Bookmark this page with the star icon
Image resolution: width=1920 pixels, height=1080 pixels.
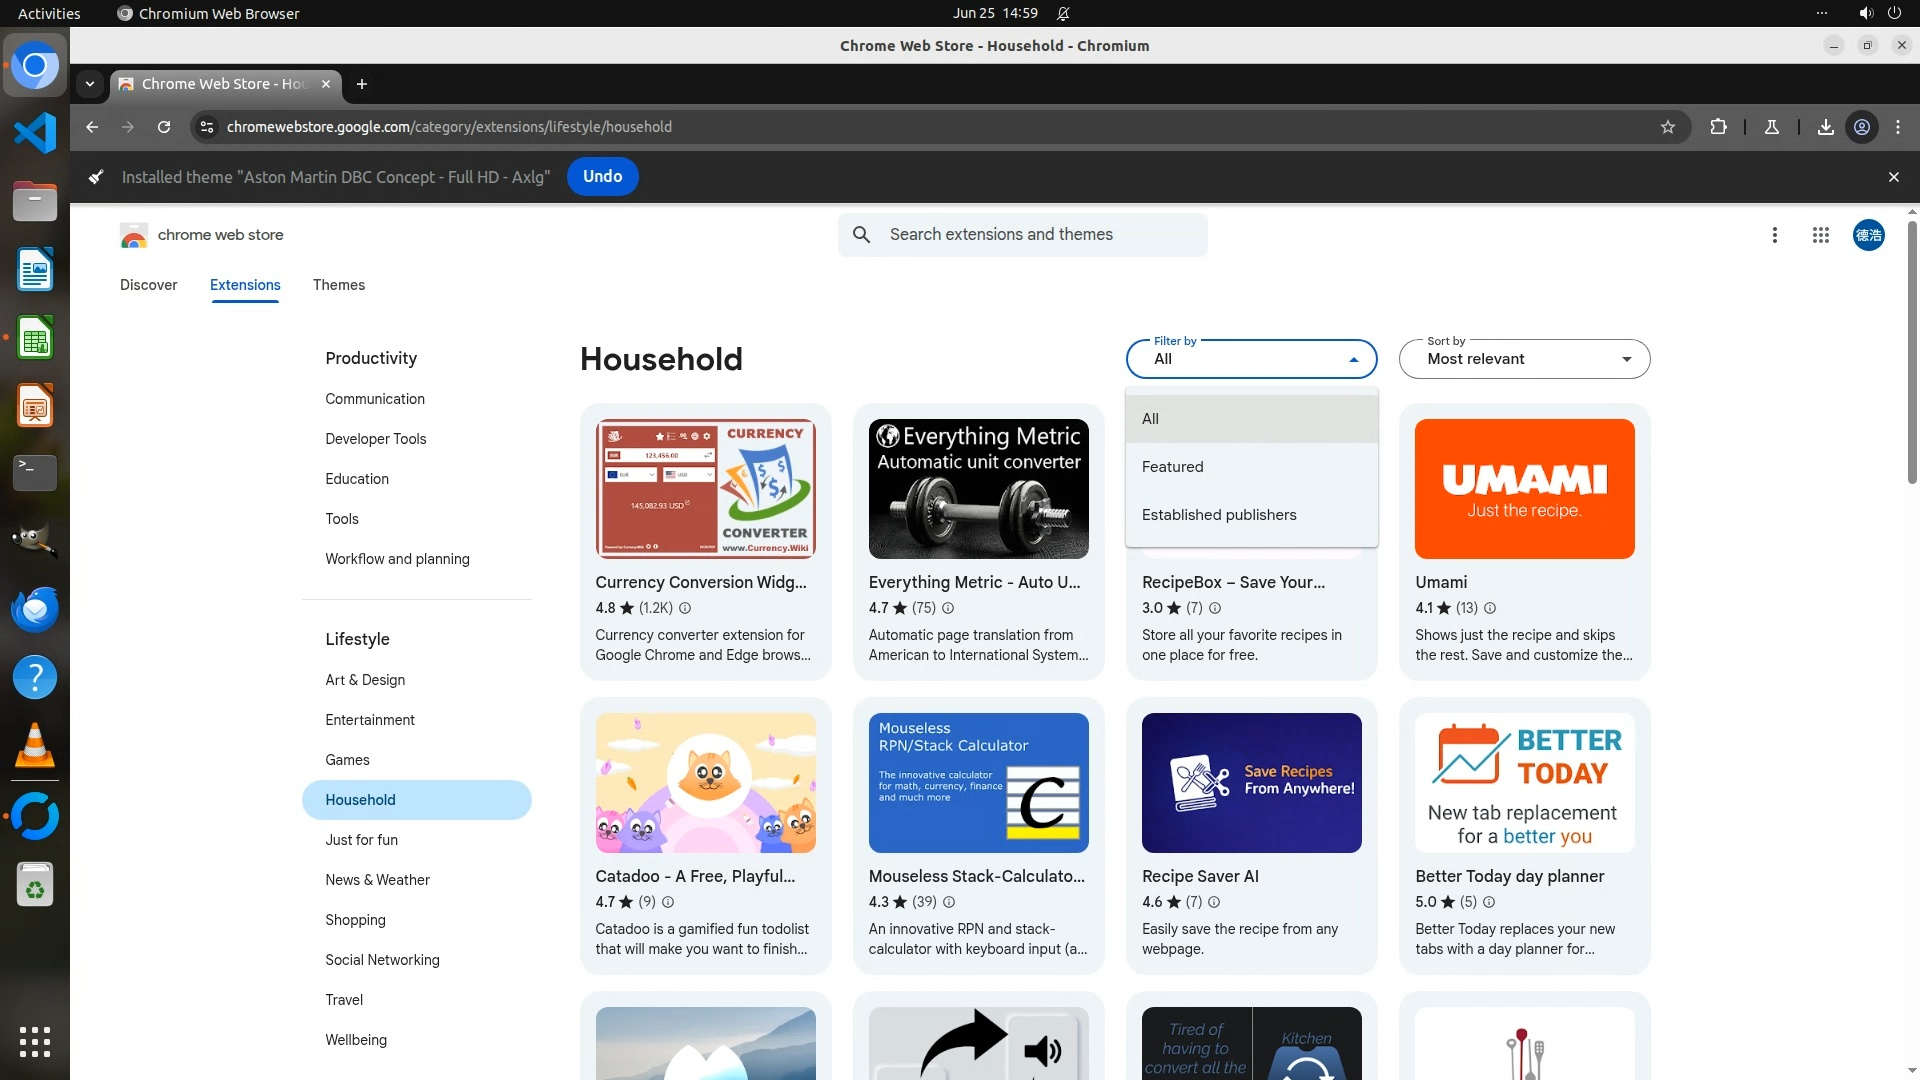(1667, 127)
